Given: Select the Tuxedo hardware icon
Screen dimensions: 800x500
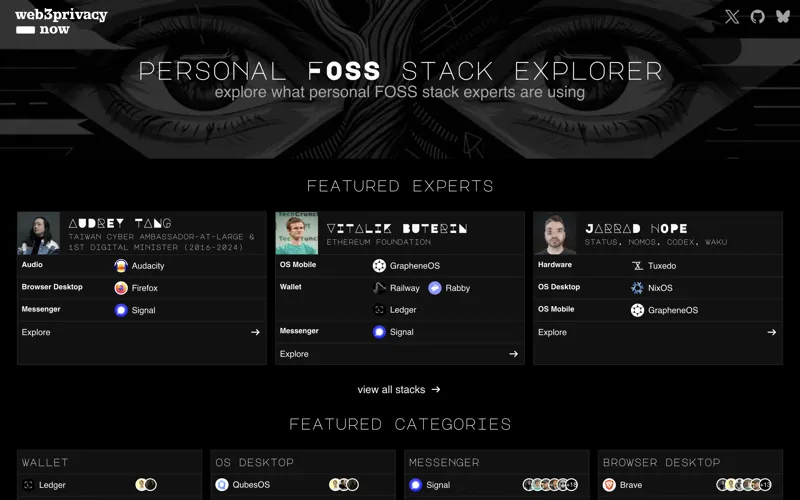Looking at the screenshot, I should [x=637, y=266].
